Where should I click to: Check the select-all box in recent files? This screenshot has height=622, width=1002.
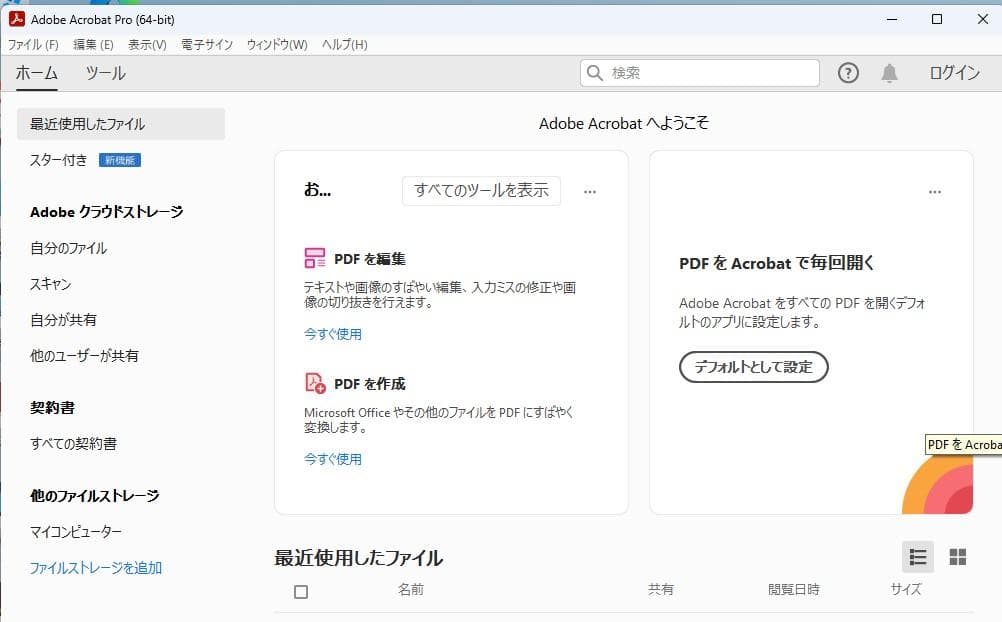(x=299, y=592)
